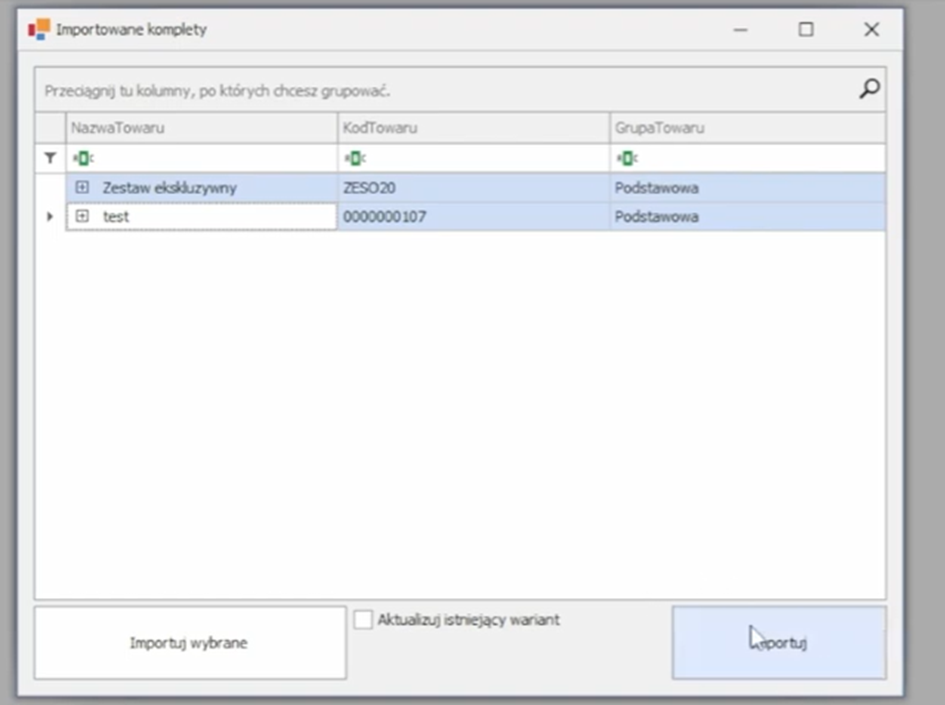Sort by NazwaTowaru column header

coord(200,128)
